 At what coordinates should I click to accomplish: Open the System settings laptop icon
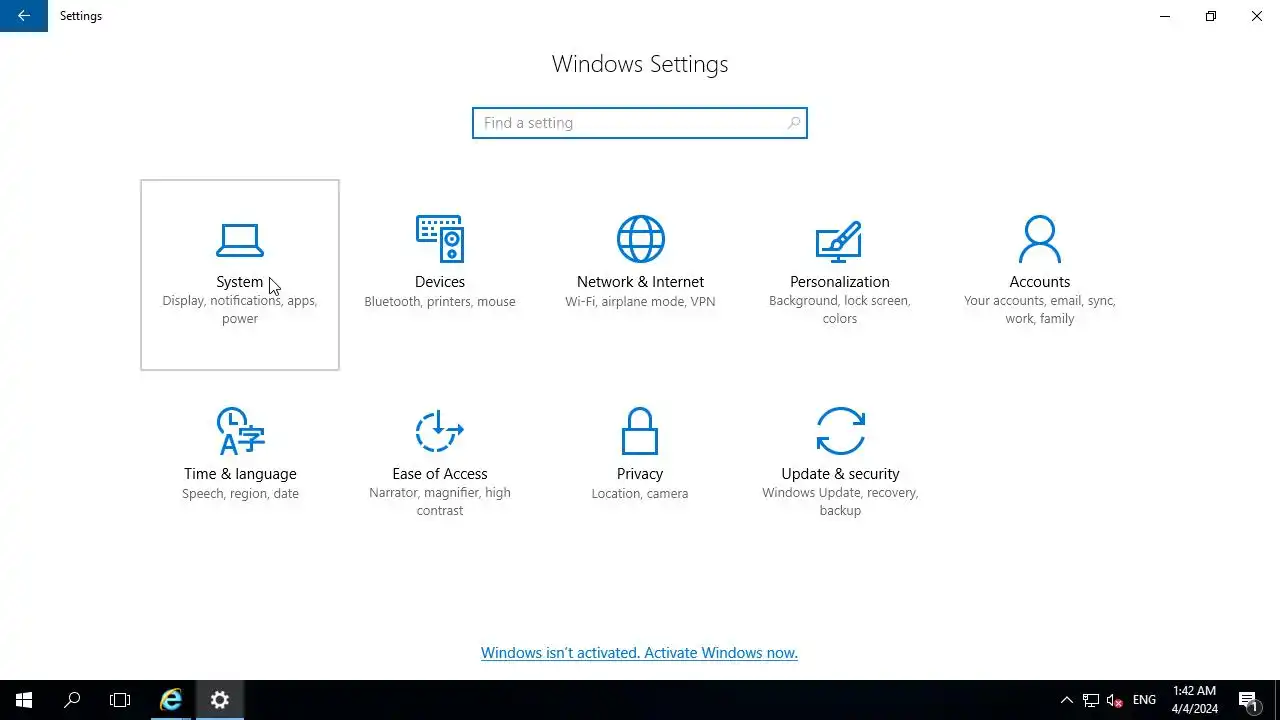[x=240, y=240]
